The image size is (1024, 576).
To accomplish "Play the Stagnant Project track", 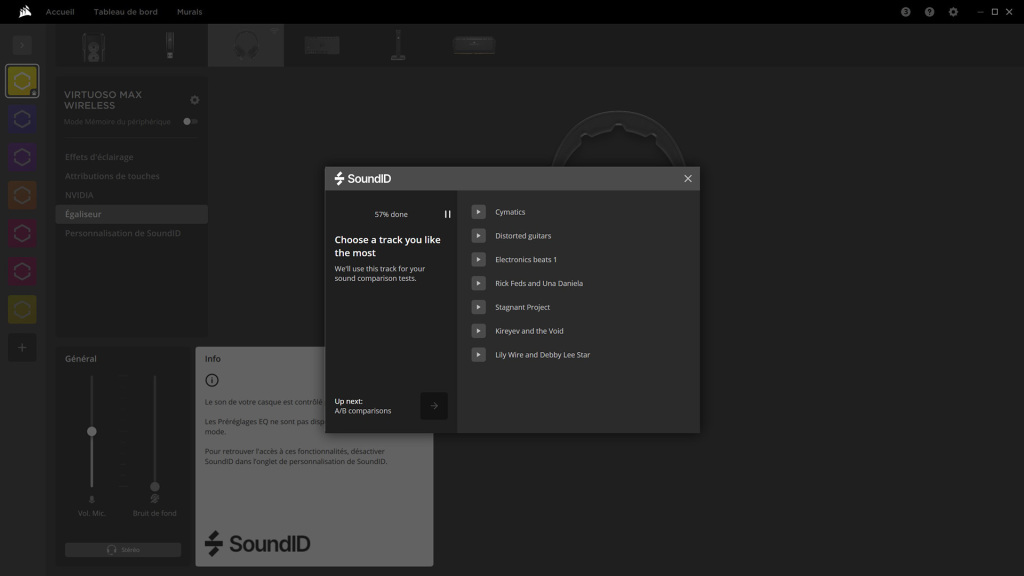I will pyautogui.click(x=478, y=307).
